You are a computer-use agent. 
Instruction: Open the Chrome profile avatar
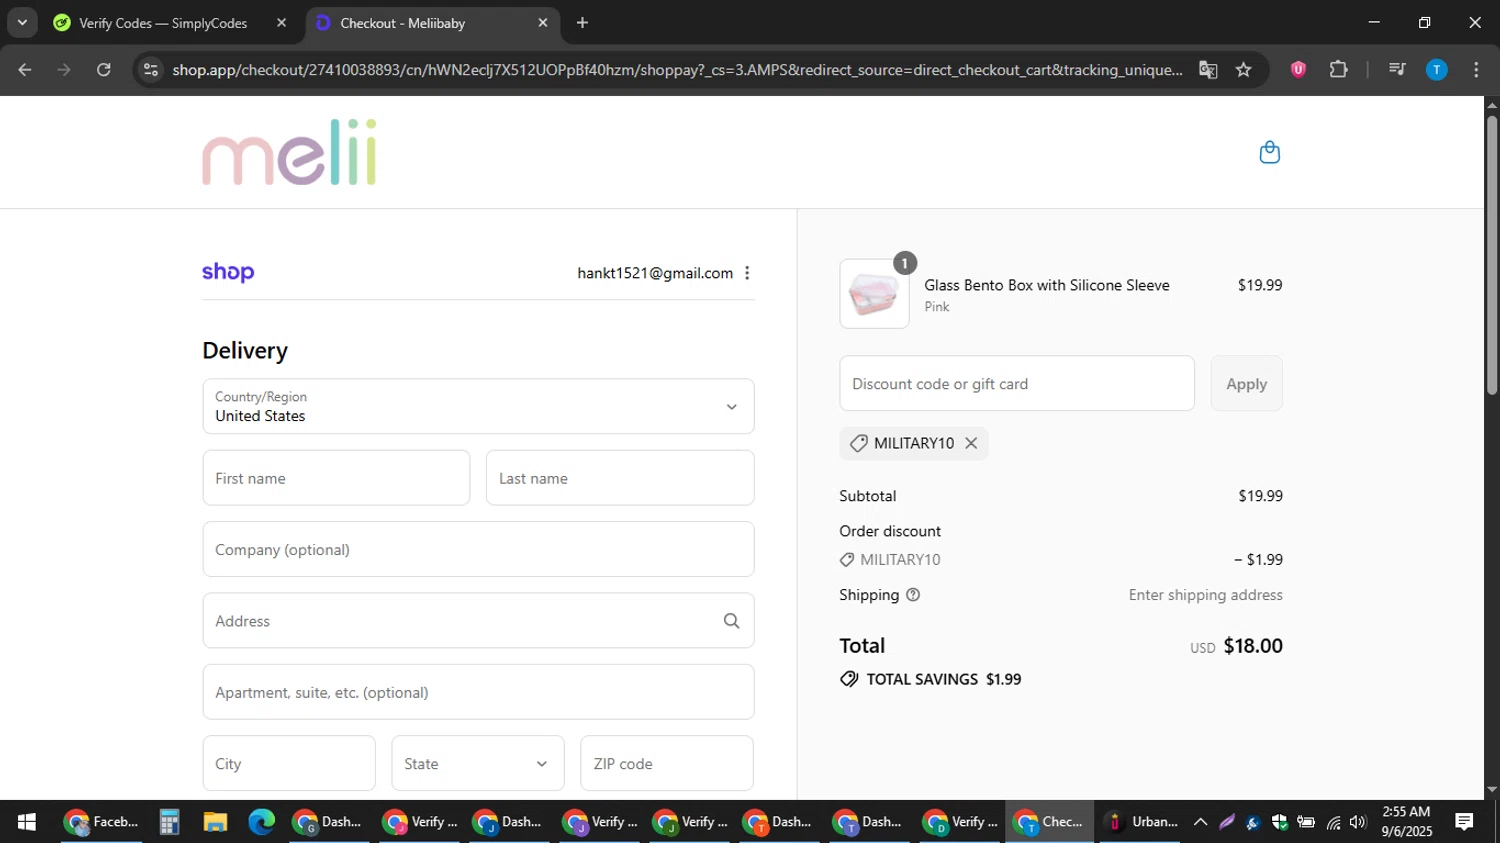[1436, 70]
